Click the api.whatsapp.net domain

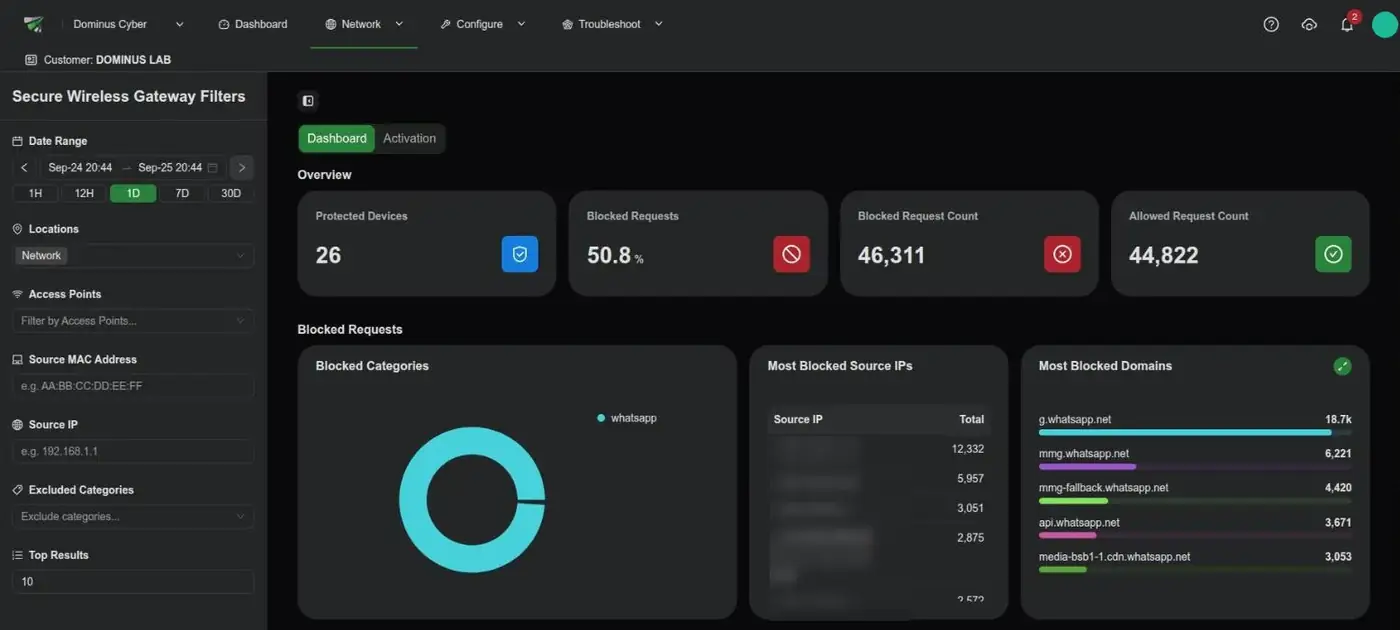(x=1079, y=523)
